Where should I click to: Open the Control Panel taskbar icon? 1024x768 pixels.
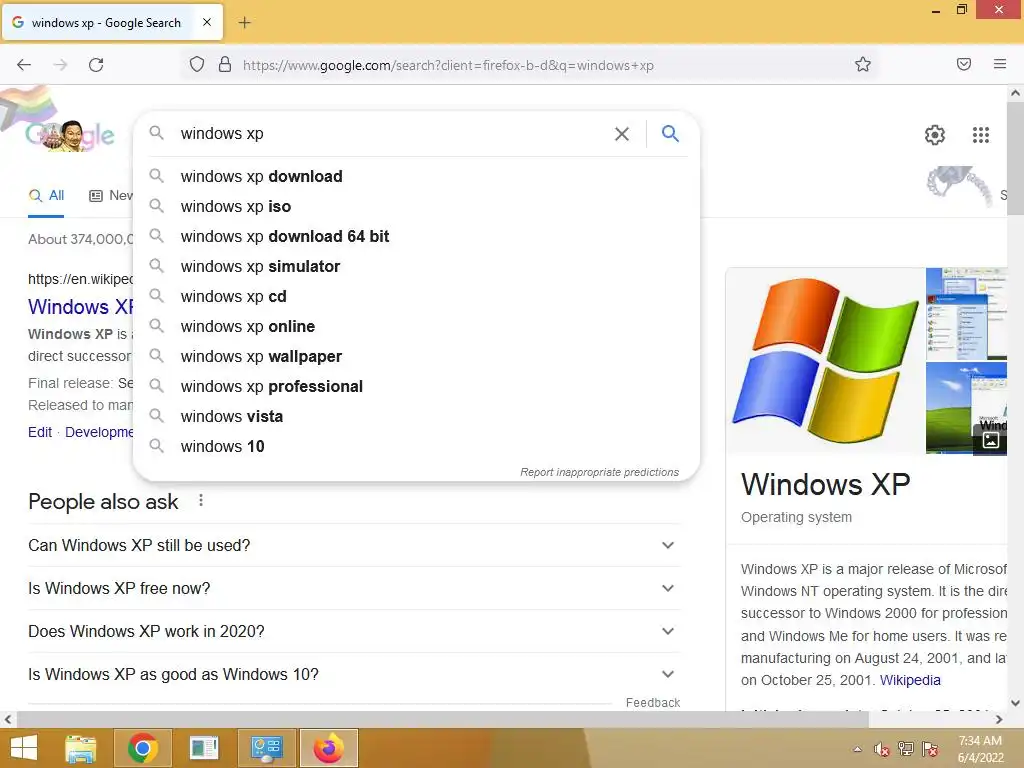pyautogui.click(x=266, y=748)
